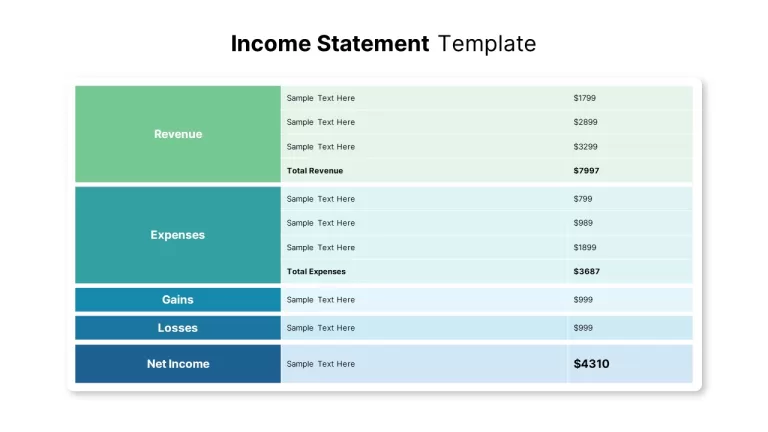This screenshot has width=768, height=432.
Task: Select the Total Expenses label
Action: (316, 271)
